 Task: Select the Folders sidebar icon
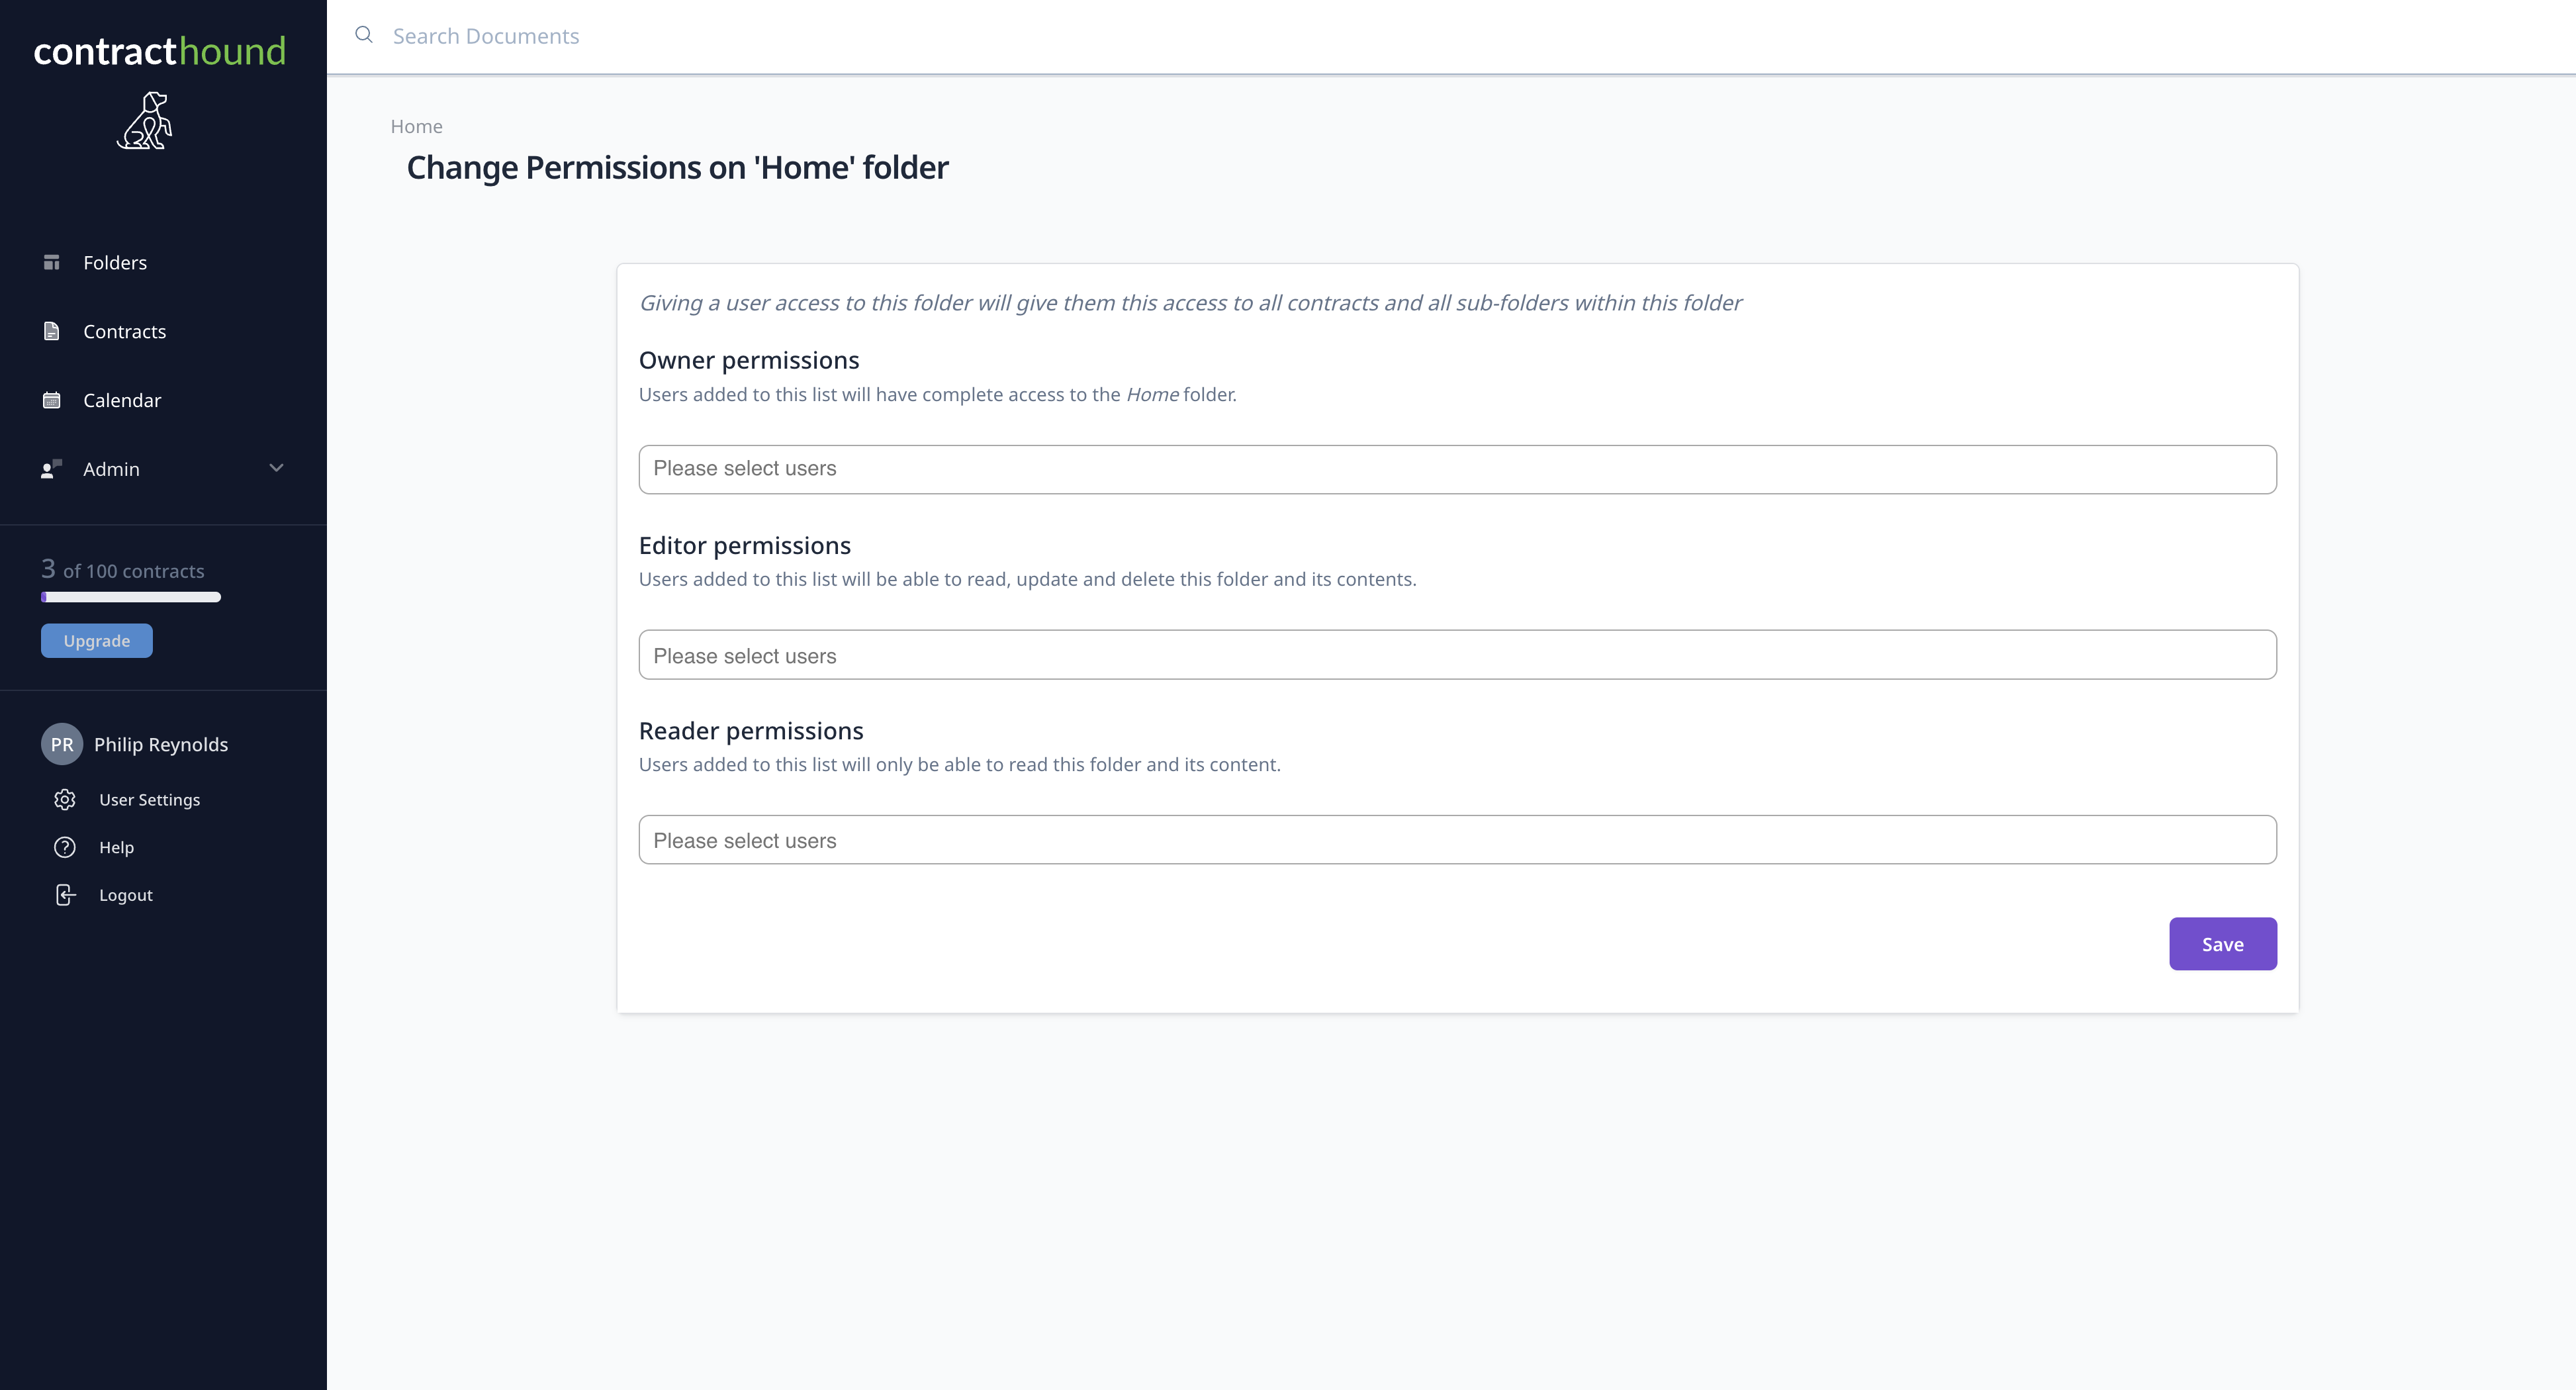pyautogui.click(x=52, y=261)
